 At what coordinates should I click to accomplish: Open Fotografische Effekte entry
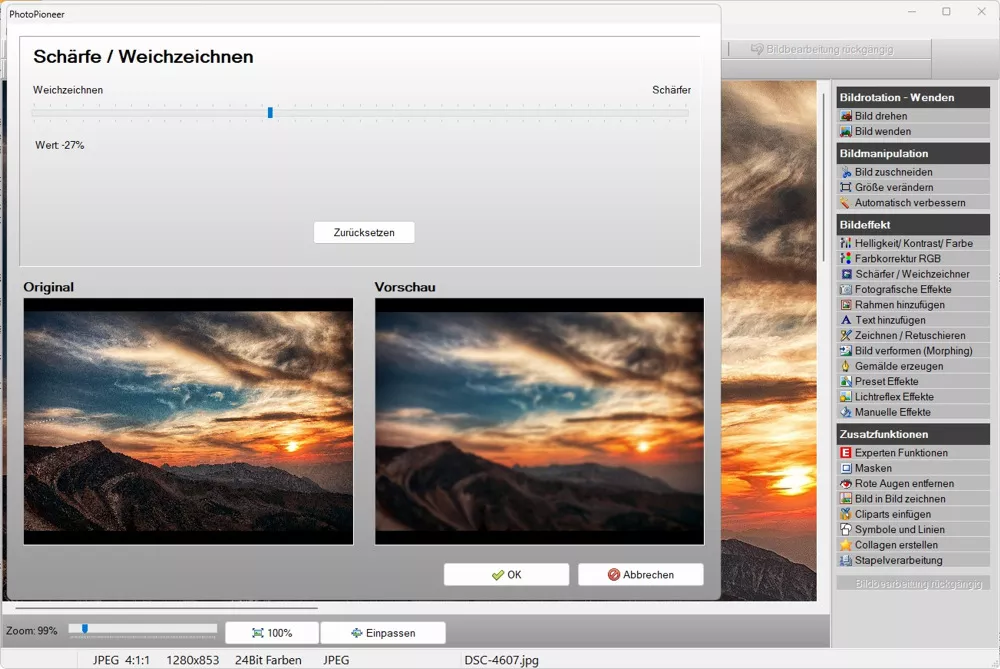pos(902,290)
